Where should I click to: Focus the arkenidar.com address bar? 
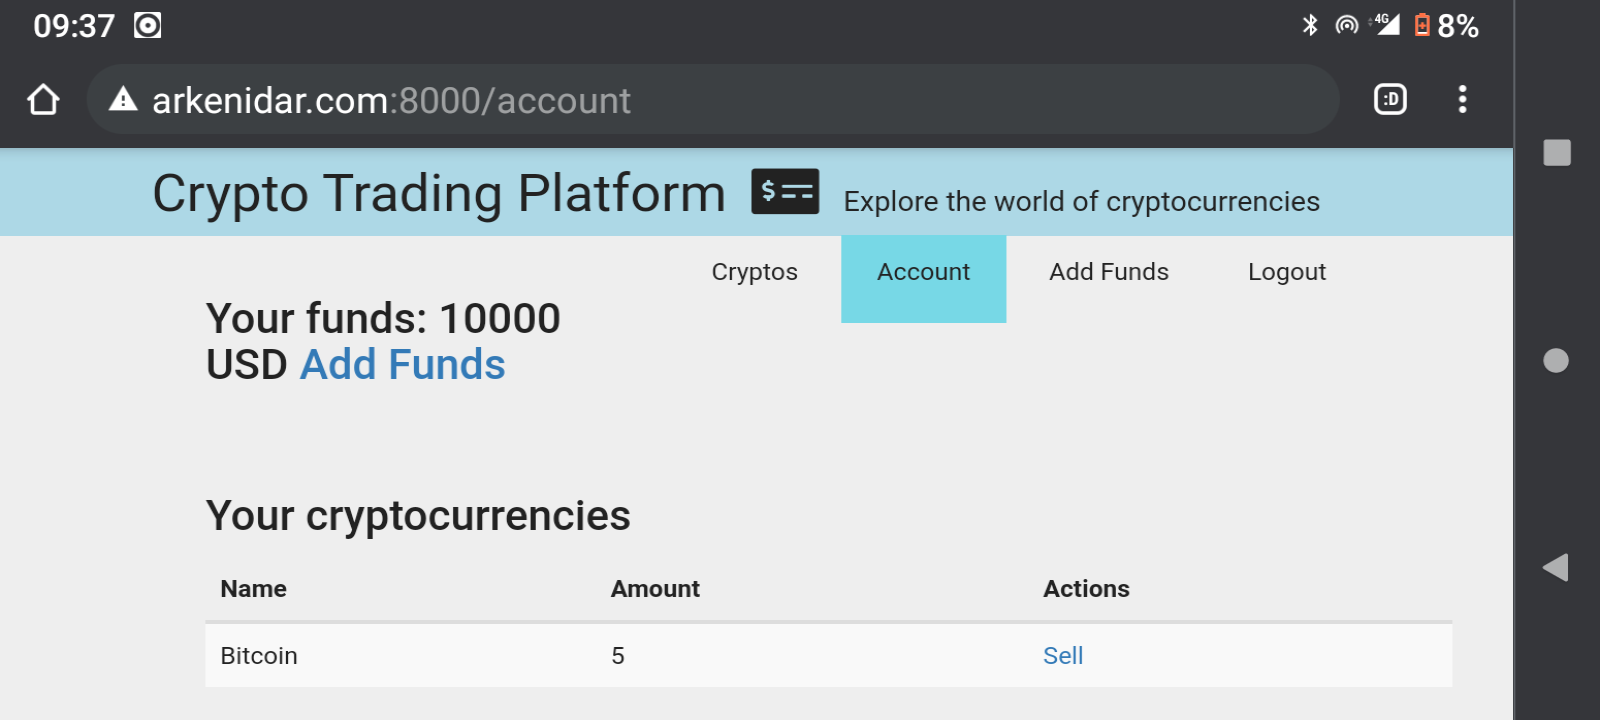(x=713, y=99)
